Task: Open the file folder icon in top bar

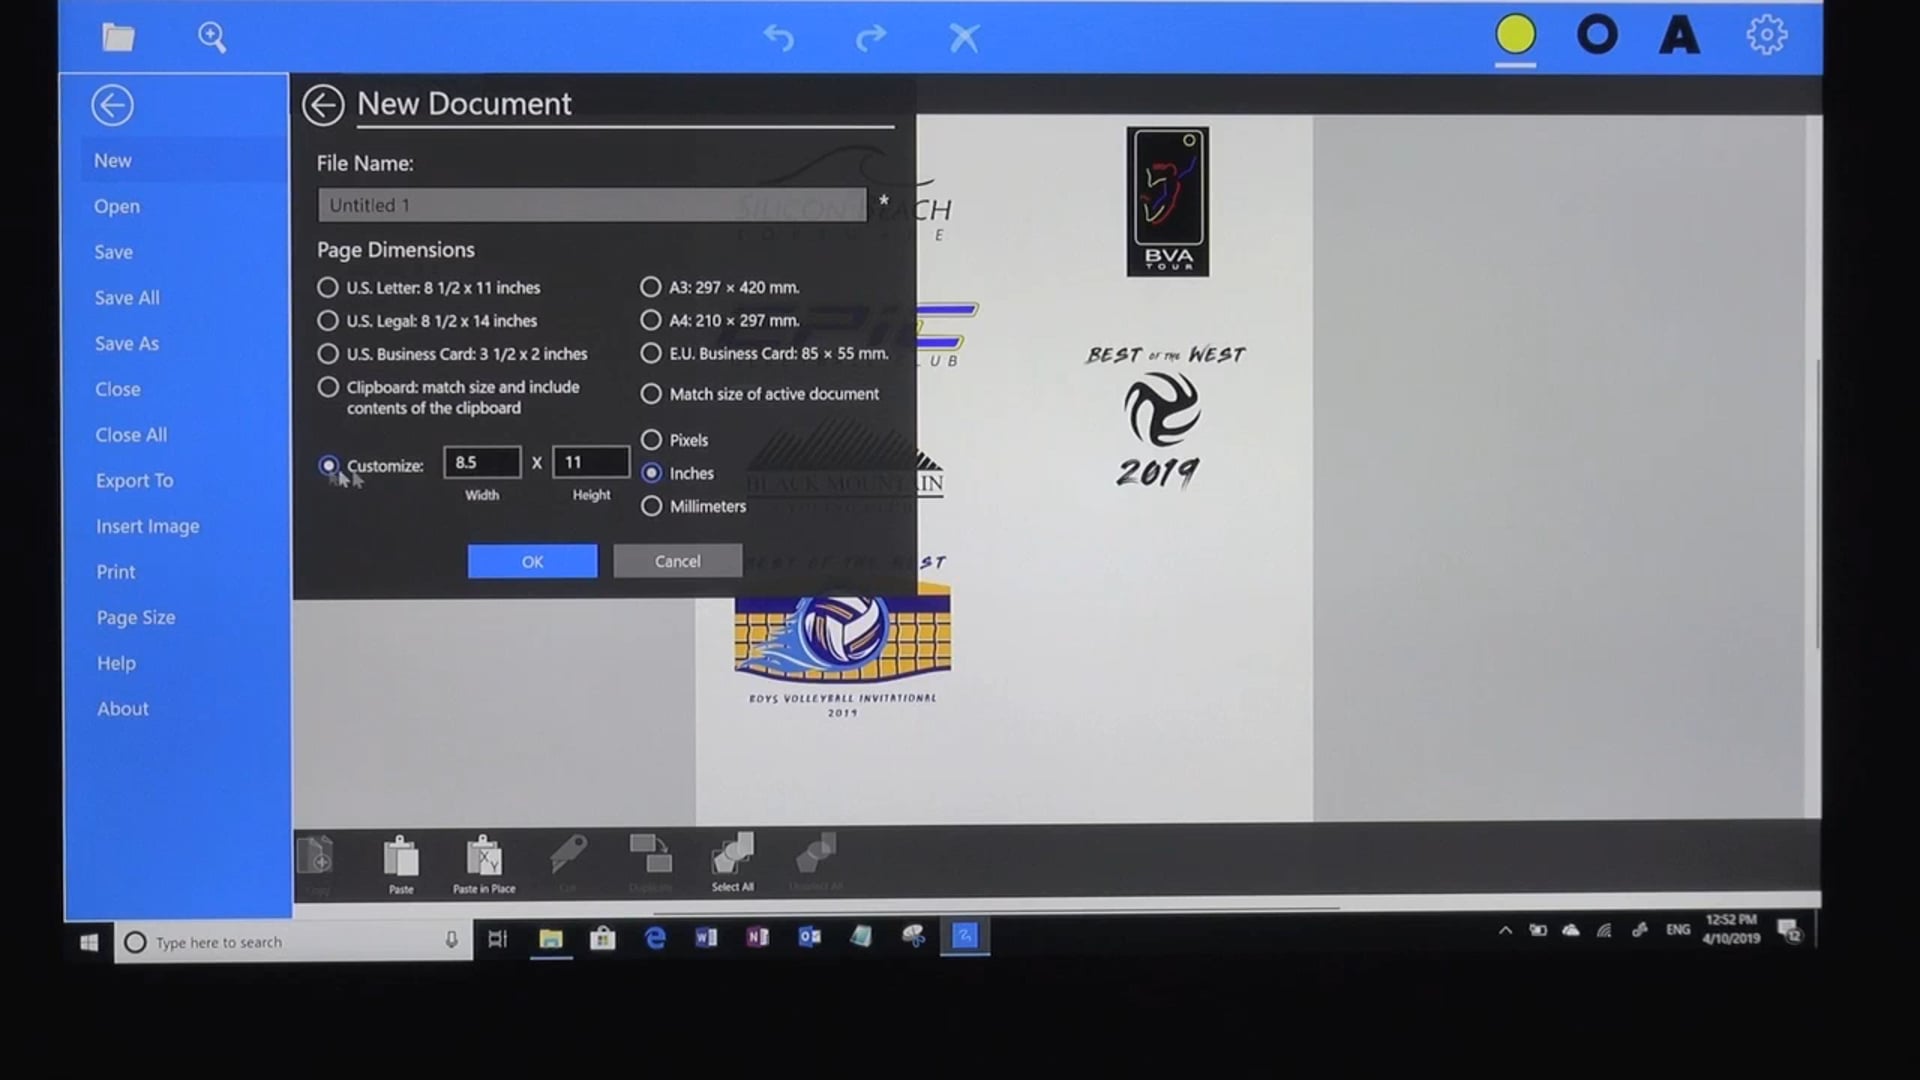Action: [118, 37]
